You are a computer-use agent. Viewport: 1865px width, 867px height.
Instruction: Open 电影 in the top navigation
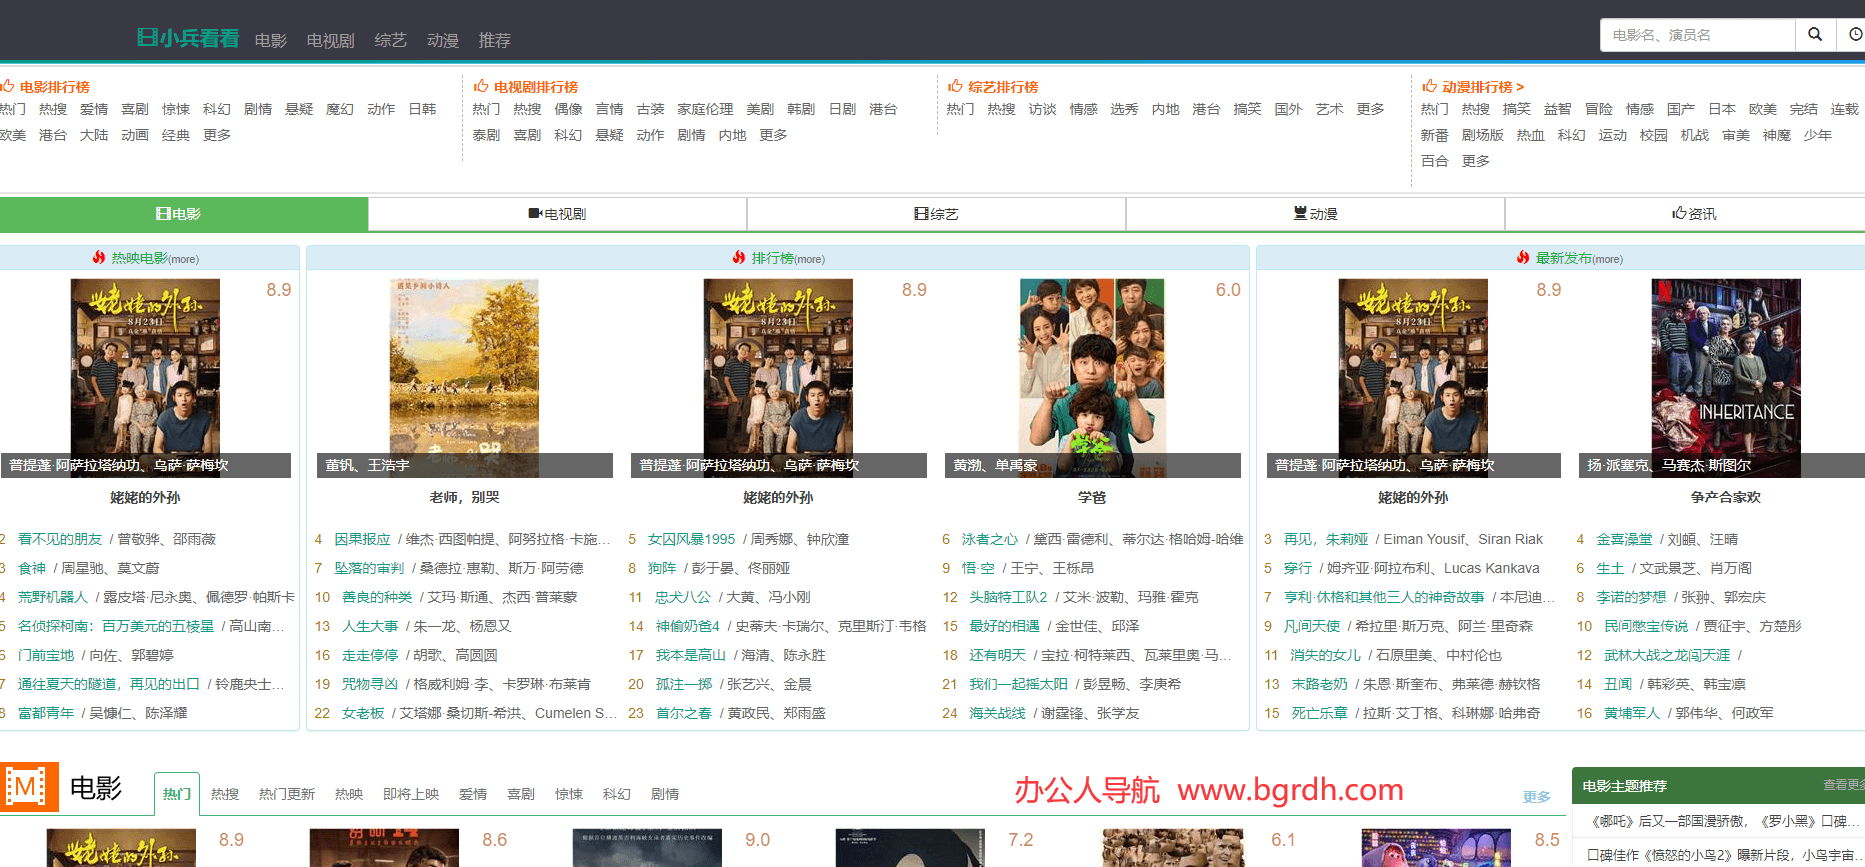tap(271, 40)
